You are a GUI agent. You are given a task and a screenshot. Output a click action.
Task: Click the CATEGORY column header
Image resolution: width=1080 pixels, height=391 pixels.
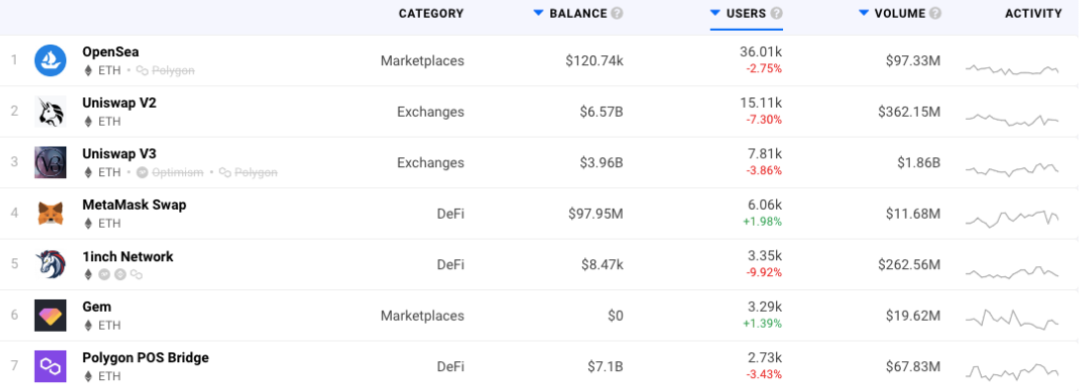click(431, 13)
